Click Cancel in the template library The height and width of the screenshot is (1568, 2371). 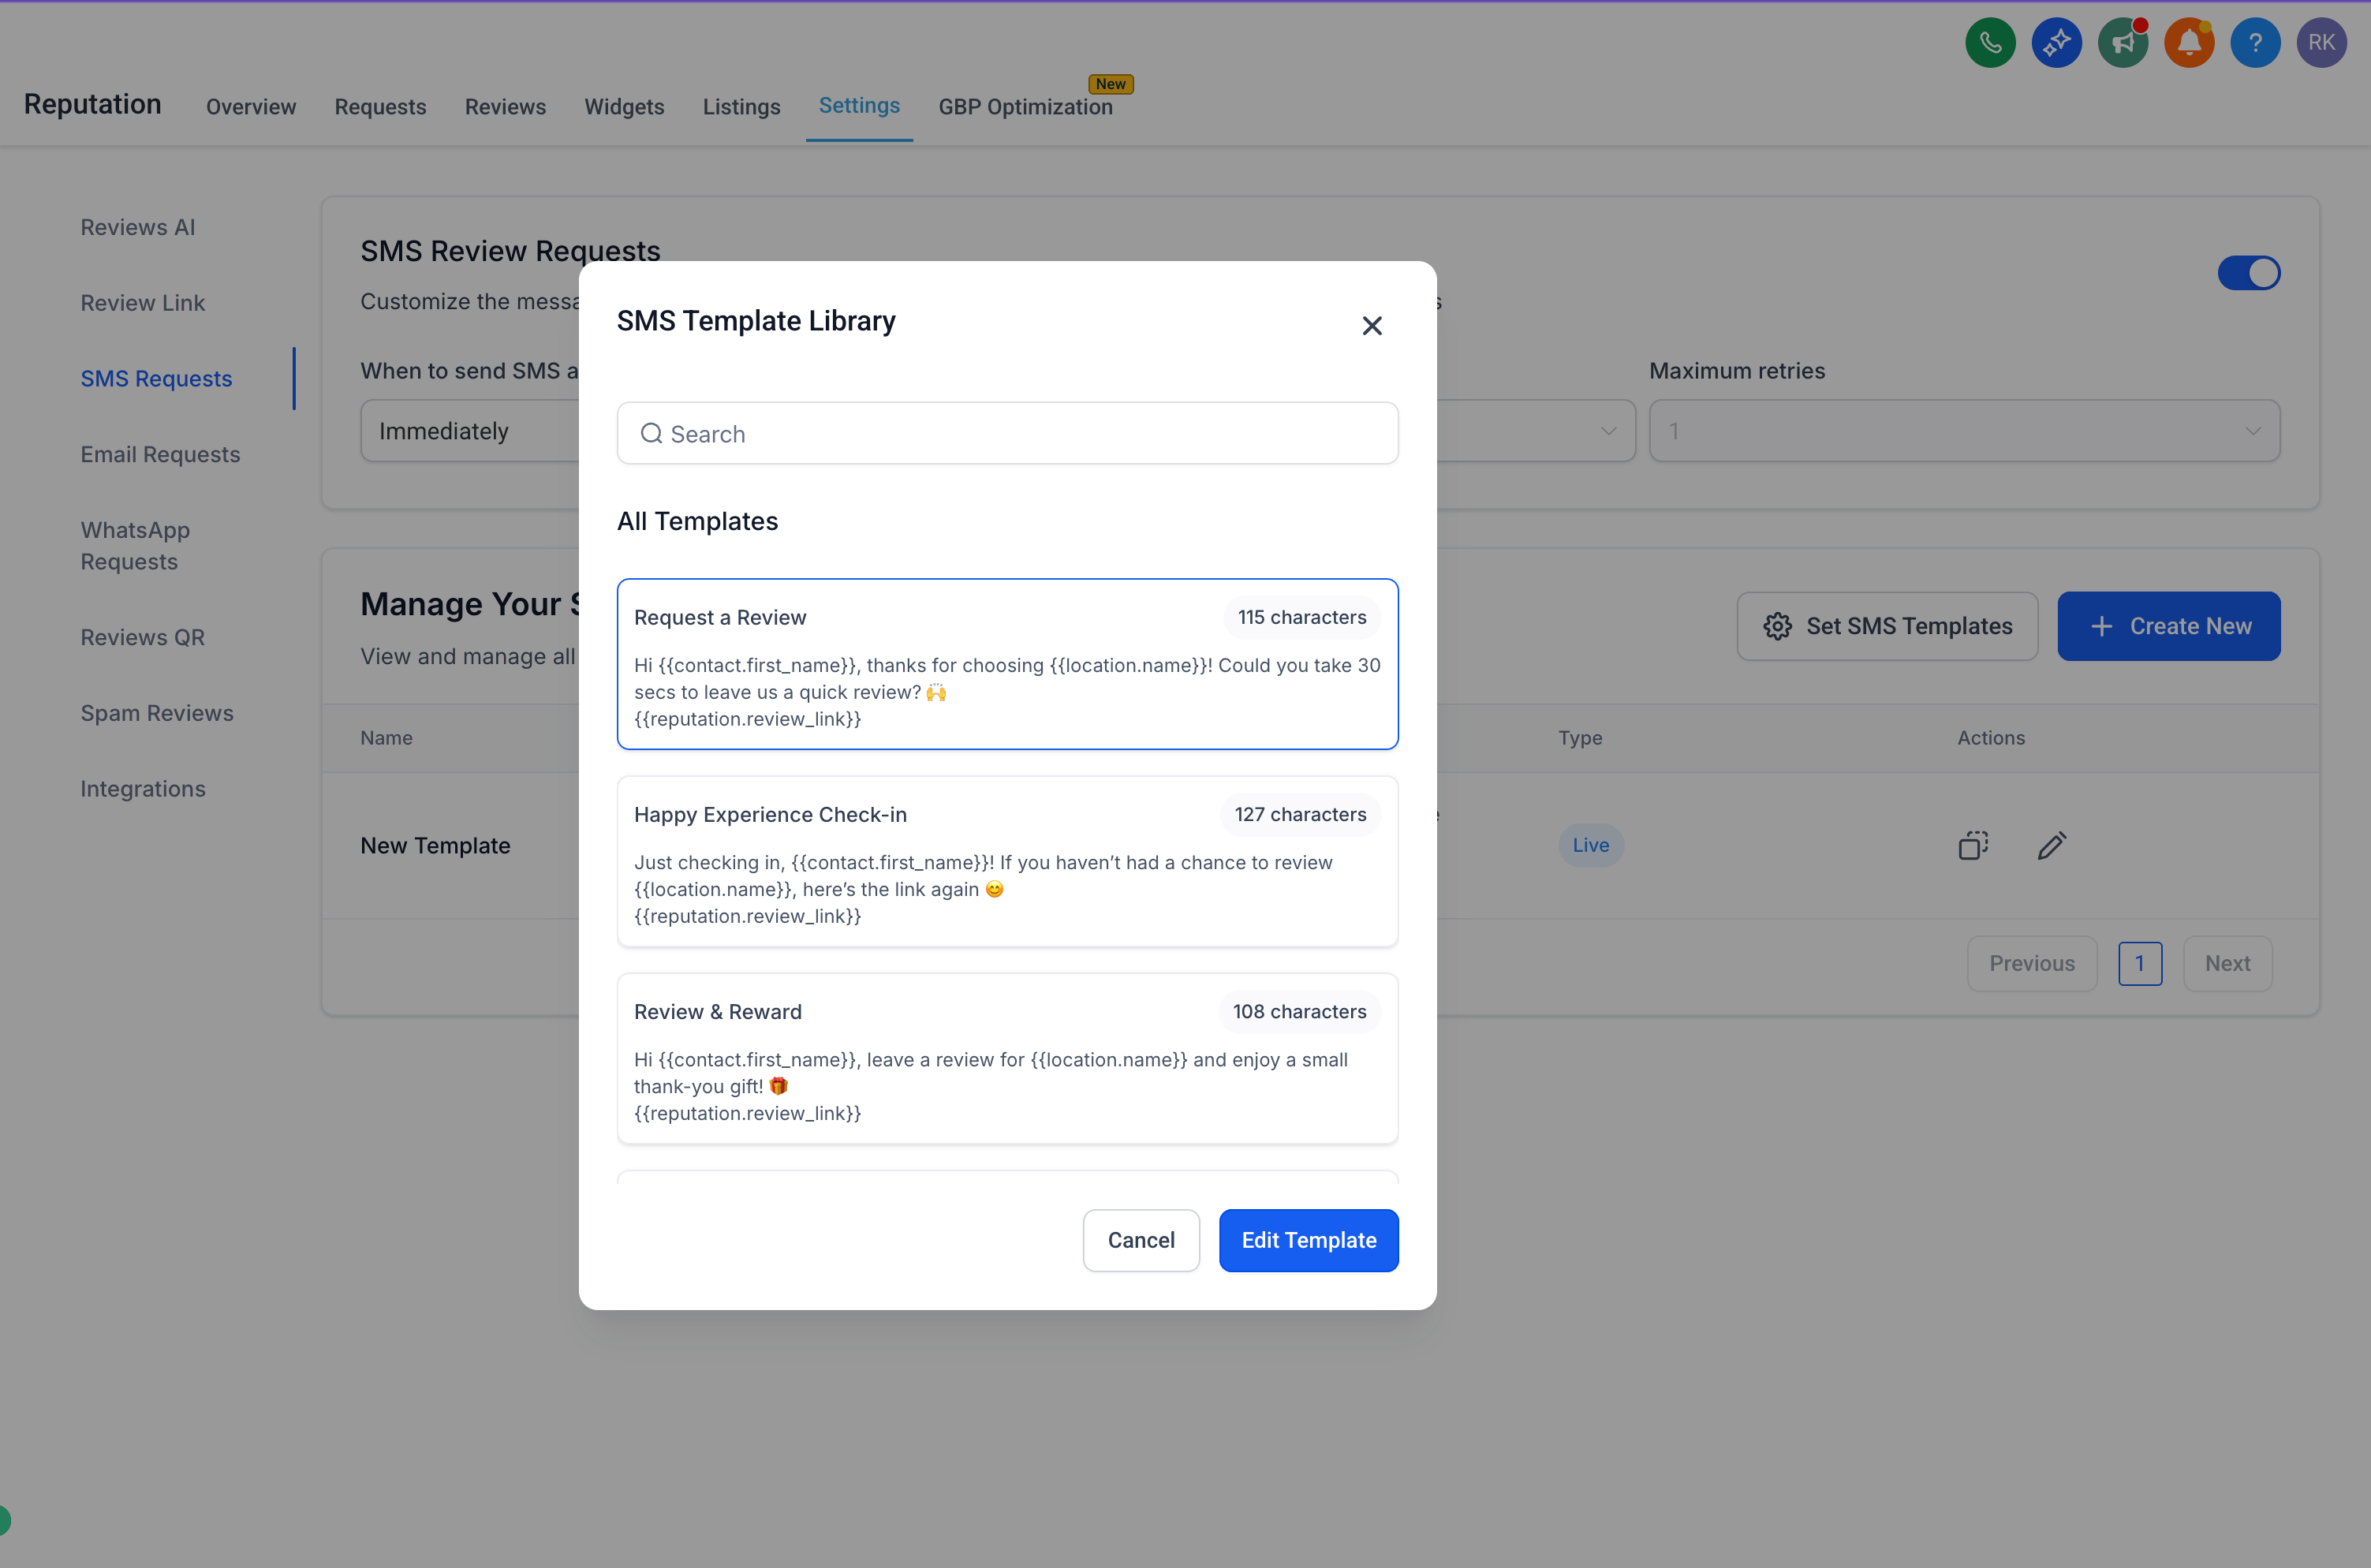(x=1141, y=1240)
